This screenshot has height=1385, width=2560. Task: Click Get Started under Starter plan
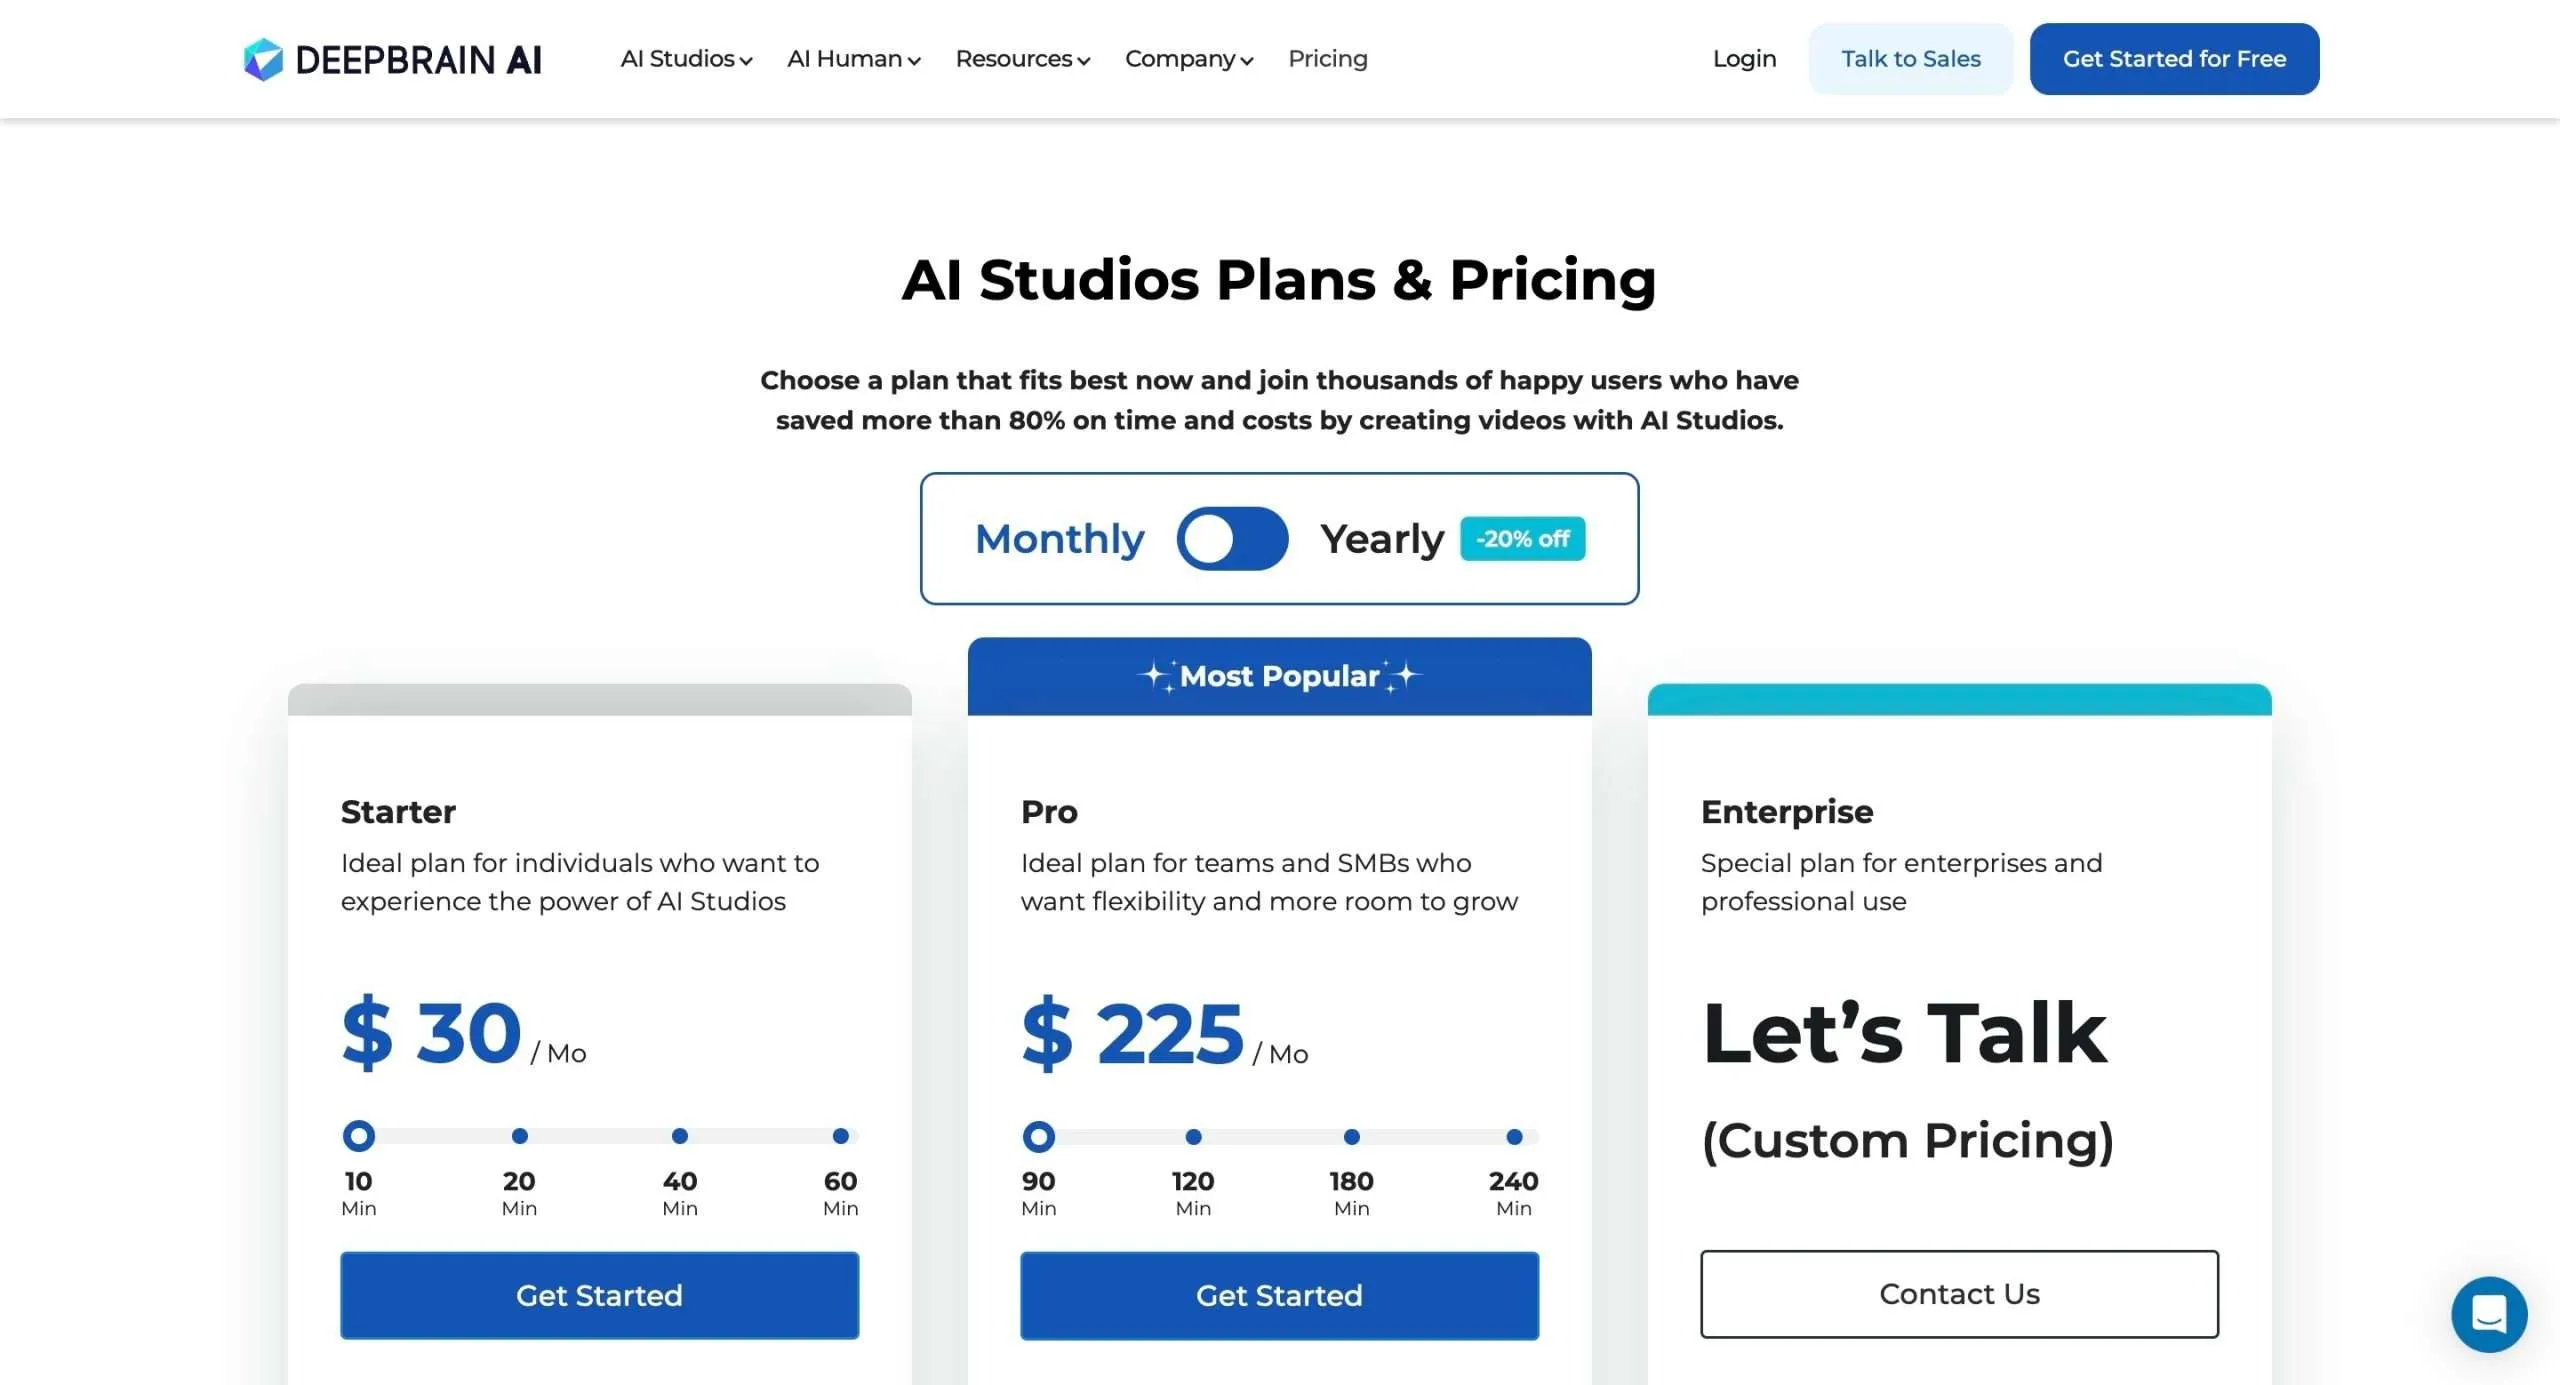coord(599,1295)
